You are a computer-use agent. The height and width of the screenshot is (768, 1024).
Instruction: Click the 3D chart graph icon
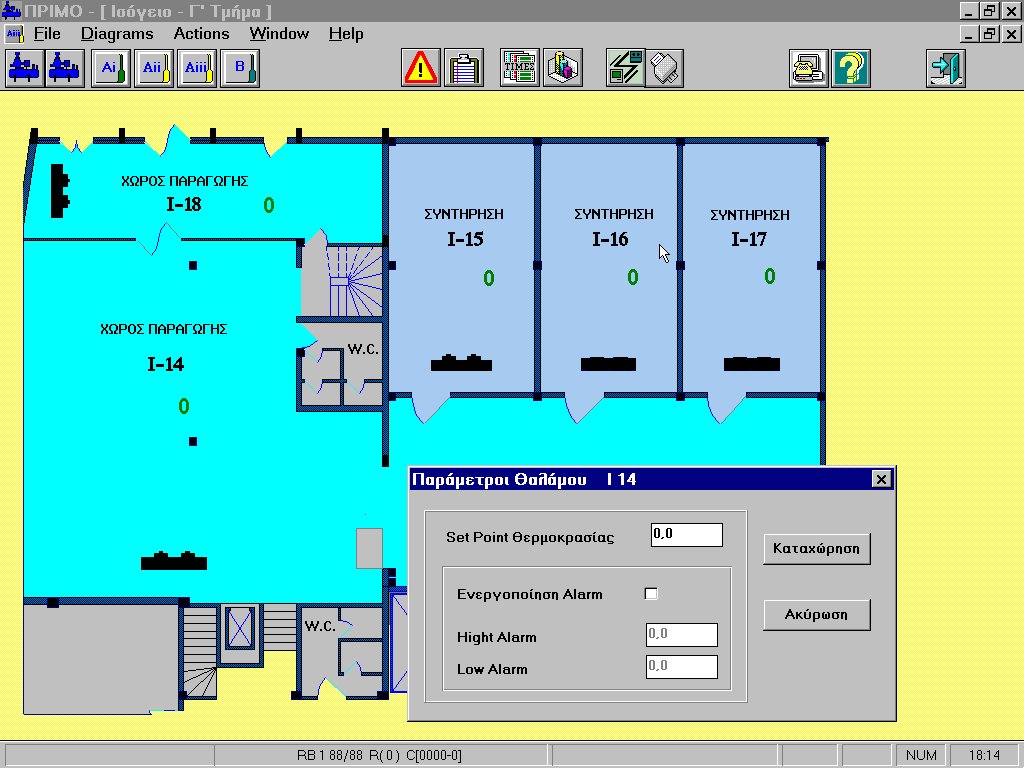tap(563, 68)
